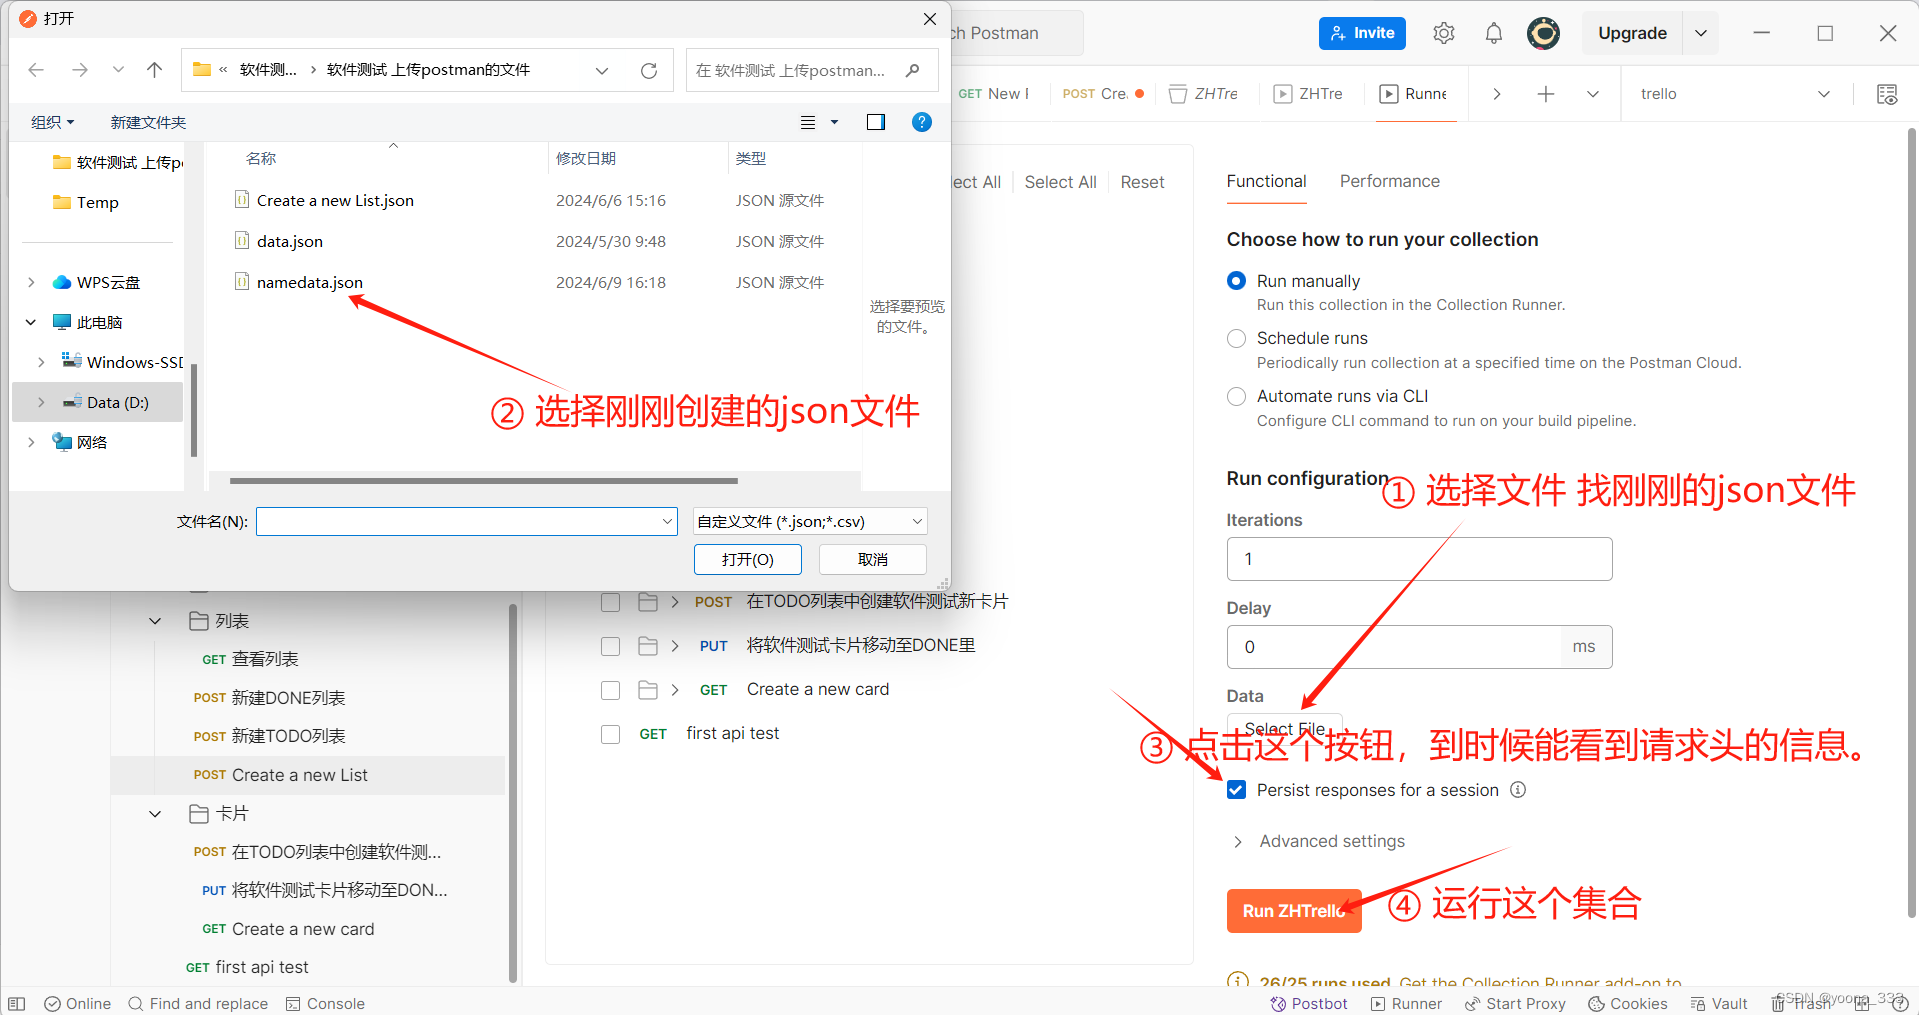Screen dimensions: 1919x1015
Task: Click the Online status indicator
Action: coord(78,1004)
